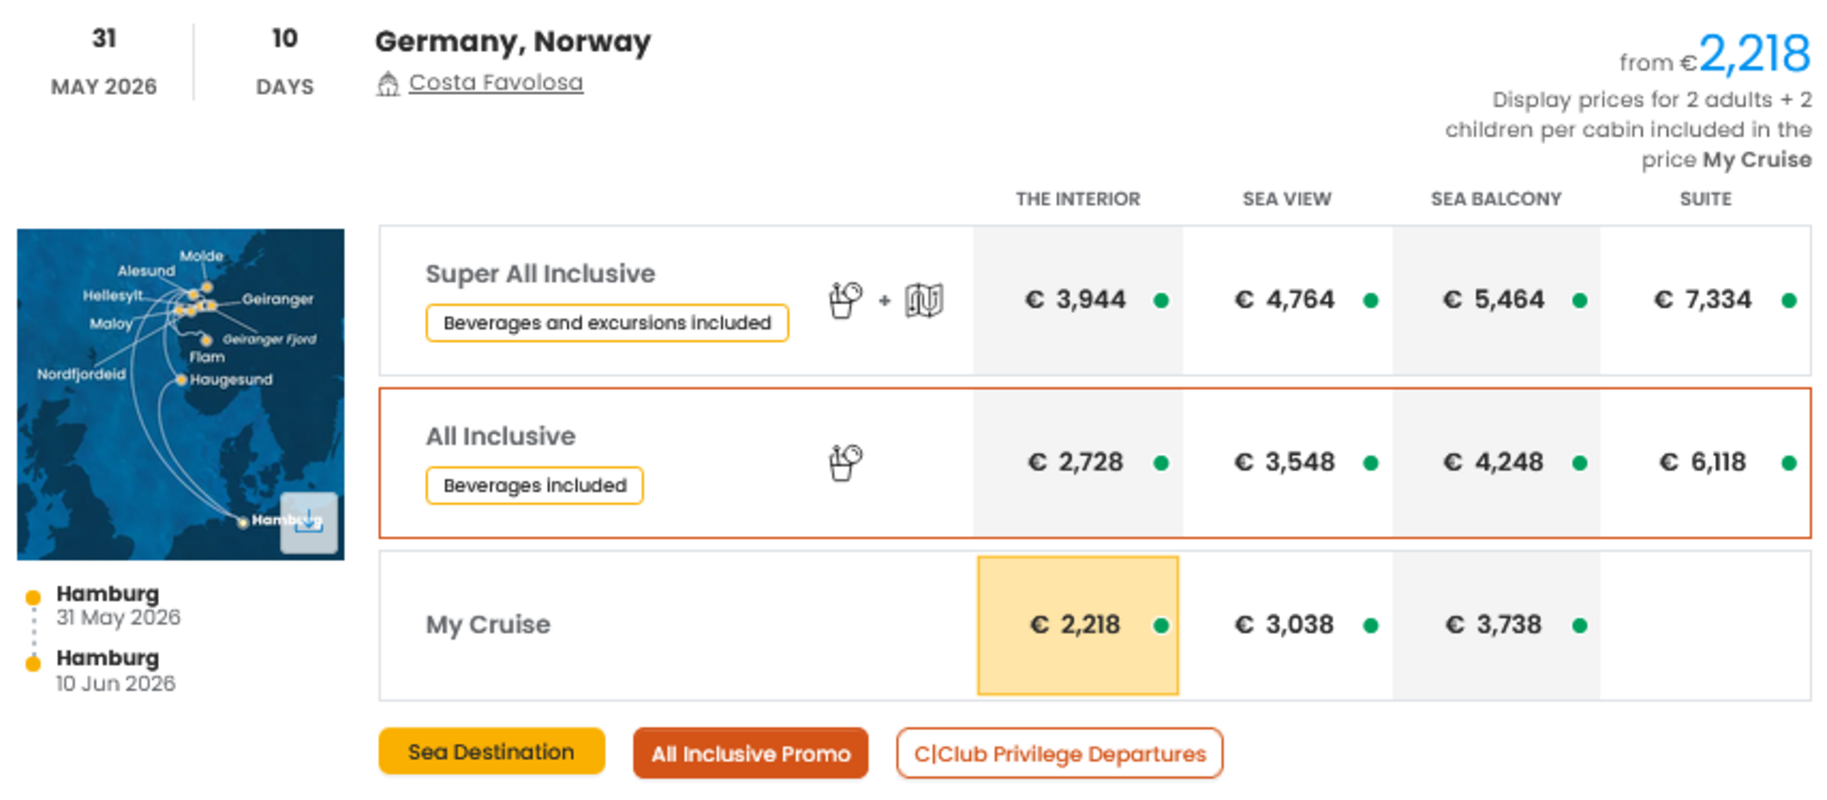This screenshot has height=800, width=1827.
Task: Select Super All Inclusive interior price € 3,944
Action: [x=1076, y=300]
